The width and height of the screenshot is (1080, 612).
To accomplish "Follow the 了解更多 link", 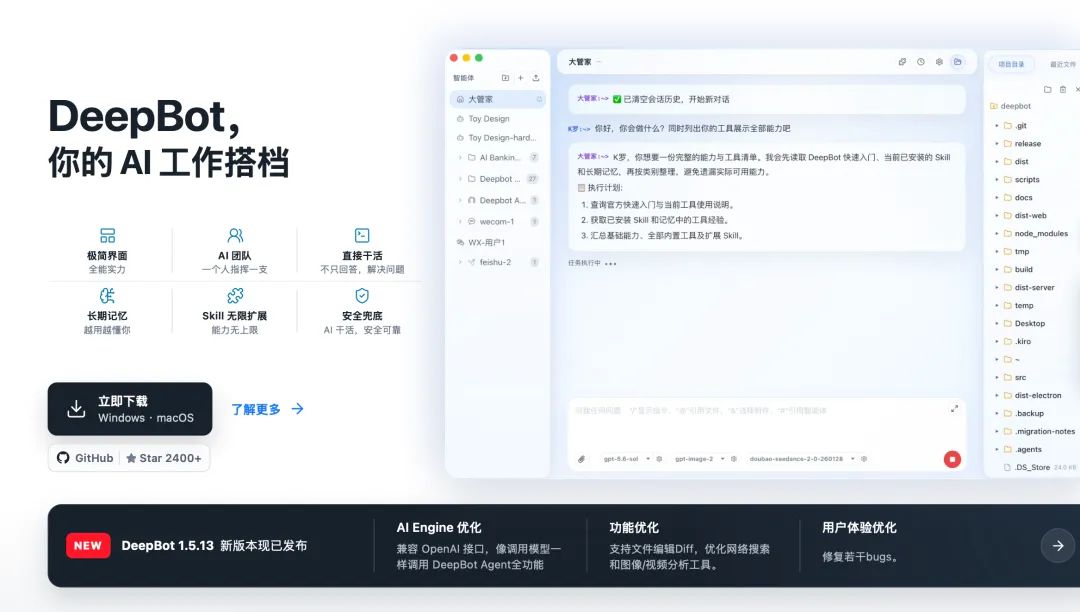I will 267,409.
